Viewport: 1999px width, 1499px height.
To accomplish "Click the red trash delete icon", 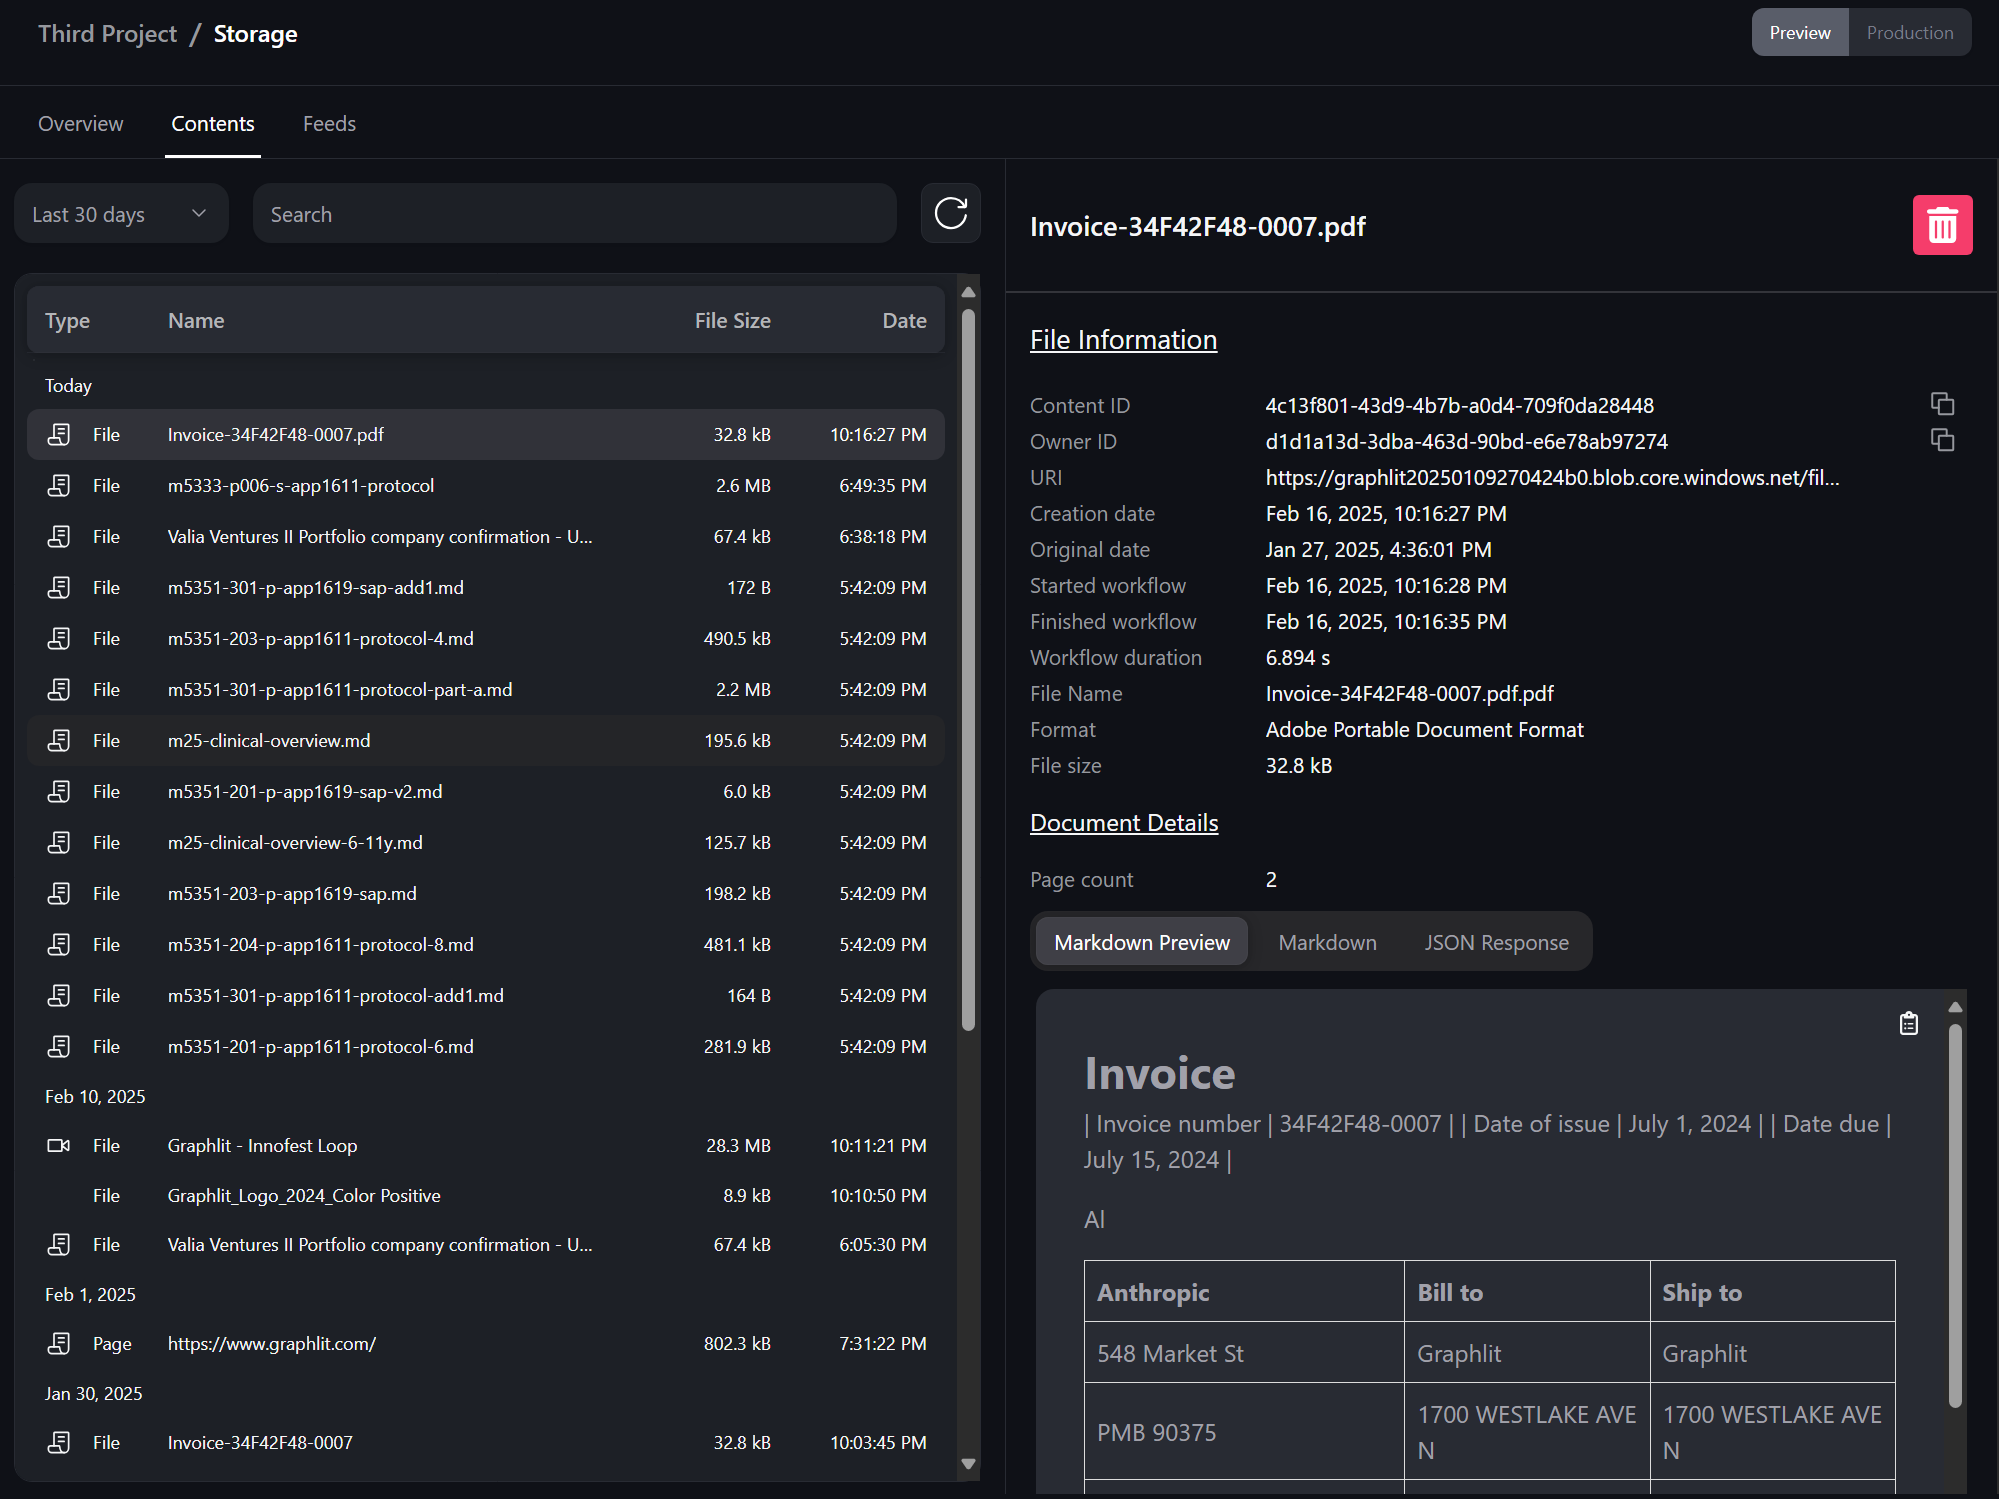I will pos(1941,226).
